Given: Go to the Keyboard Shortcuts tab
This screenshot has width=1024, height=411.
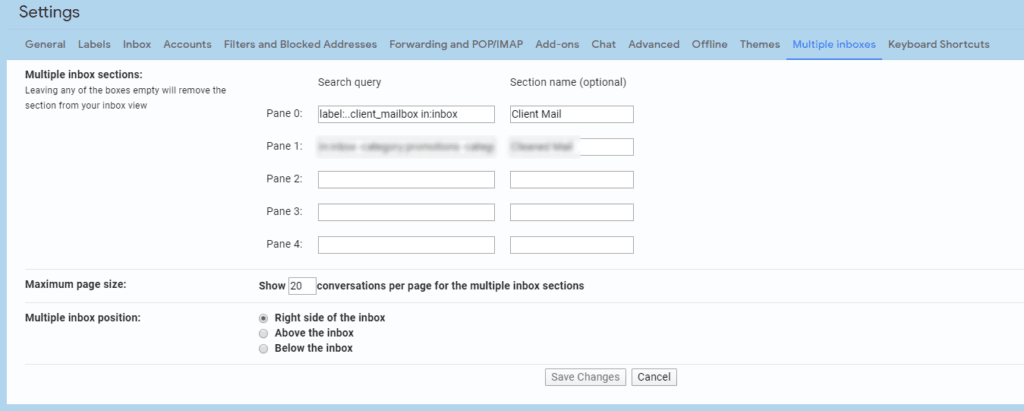Looking at the screenshot, I should pos(938,44).
